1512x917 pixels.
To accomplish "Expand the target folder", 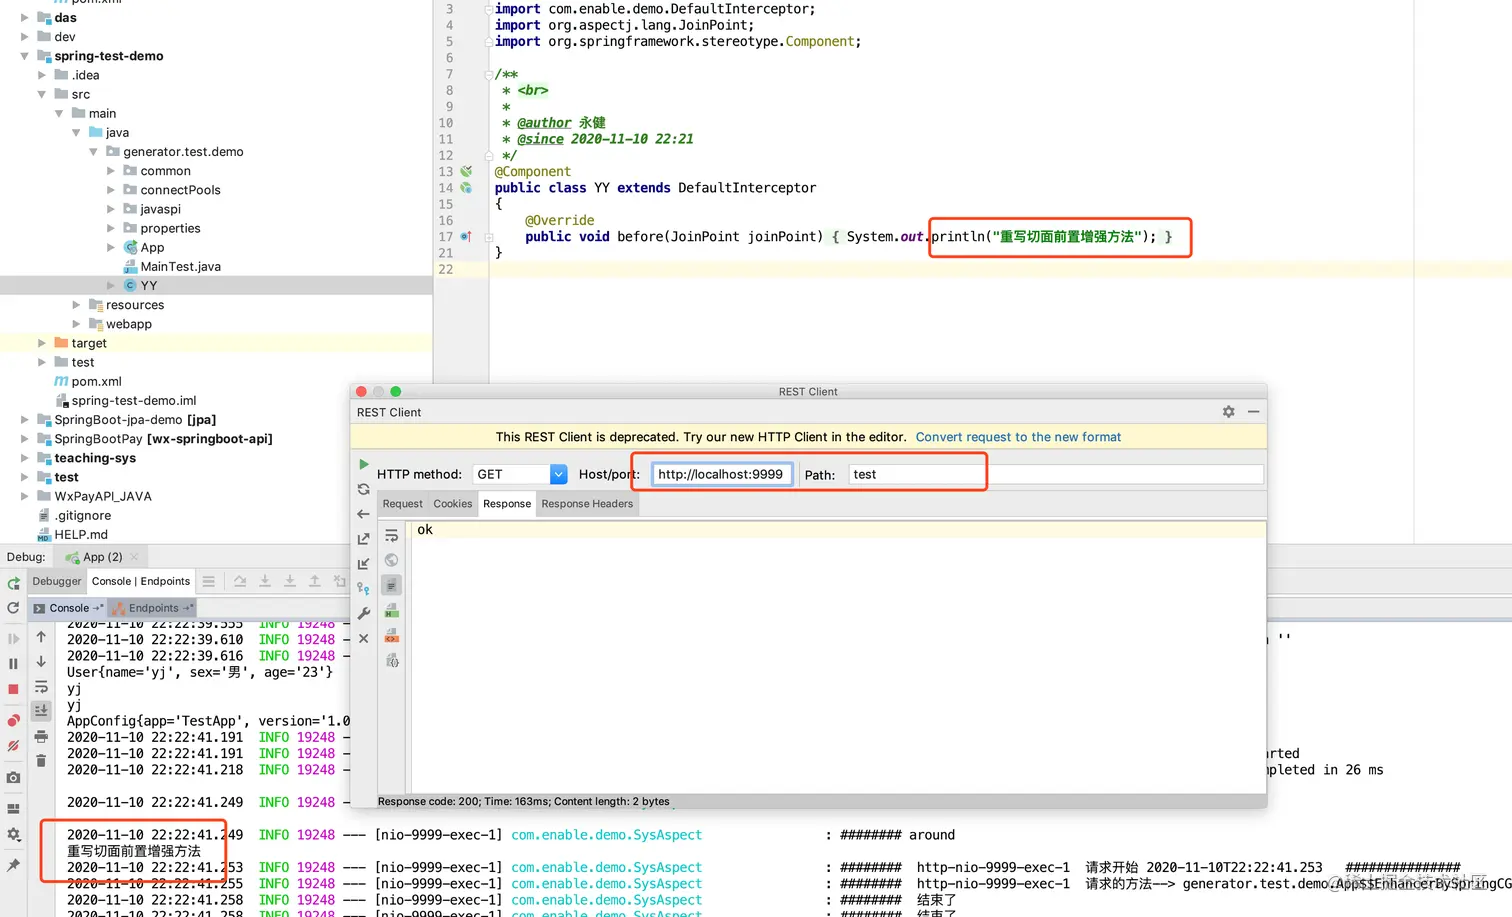I will point(42,343).
